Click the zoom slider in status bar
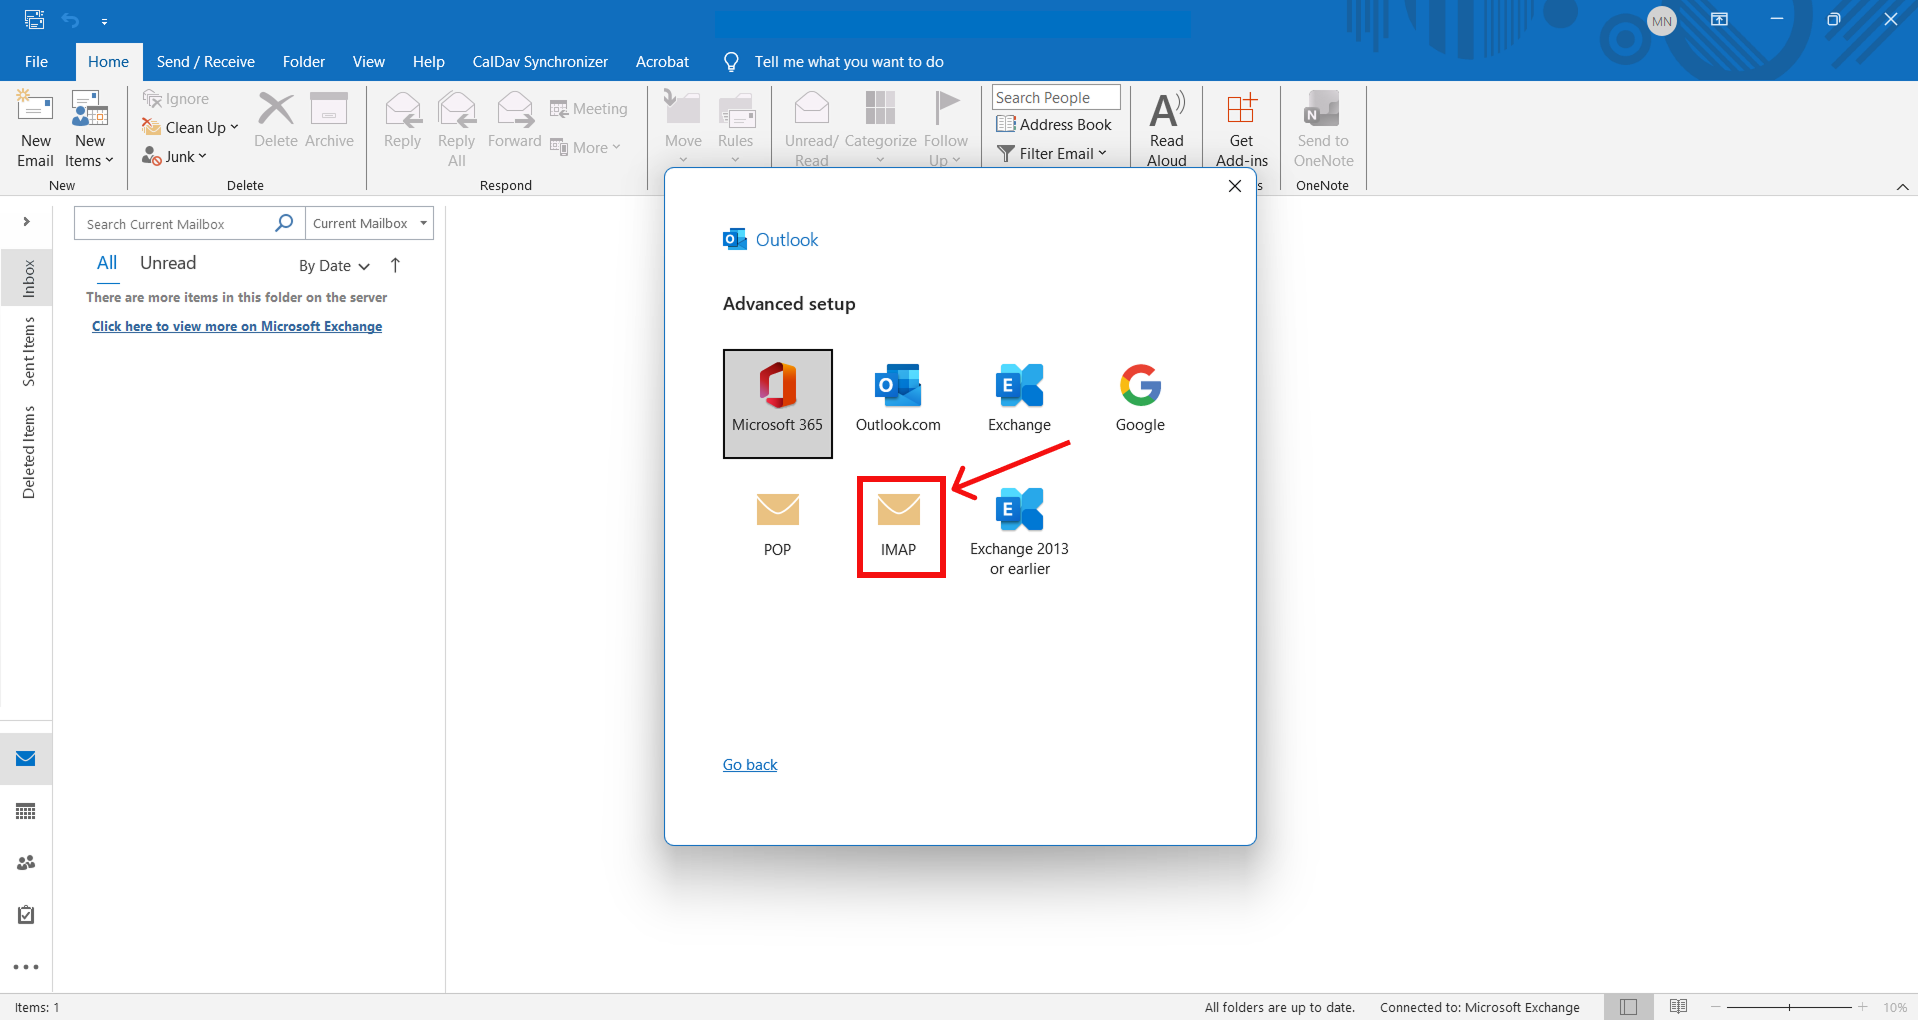 click(1789, 1007)
